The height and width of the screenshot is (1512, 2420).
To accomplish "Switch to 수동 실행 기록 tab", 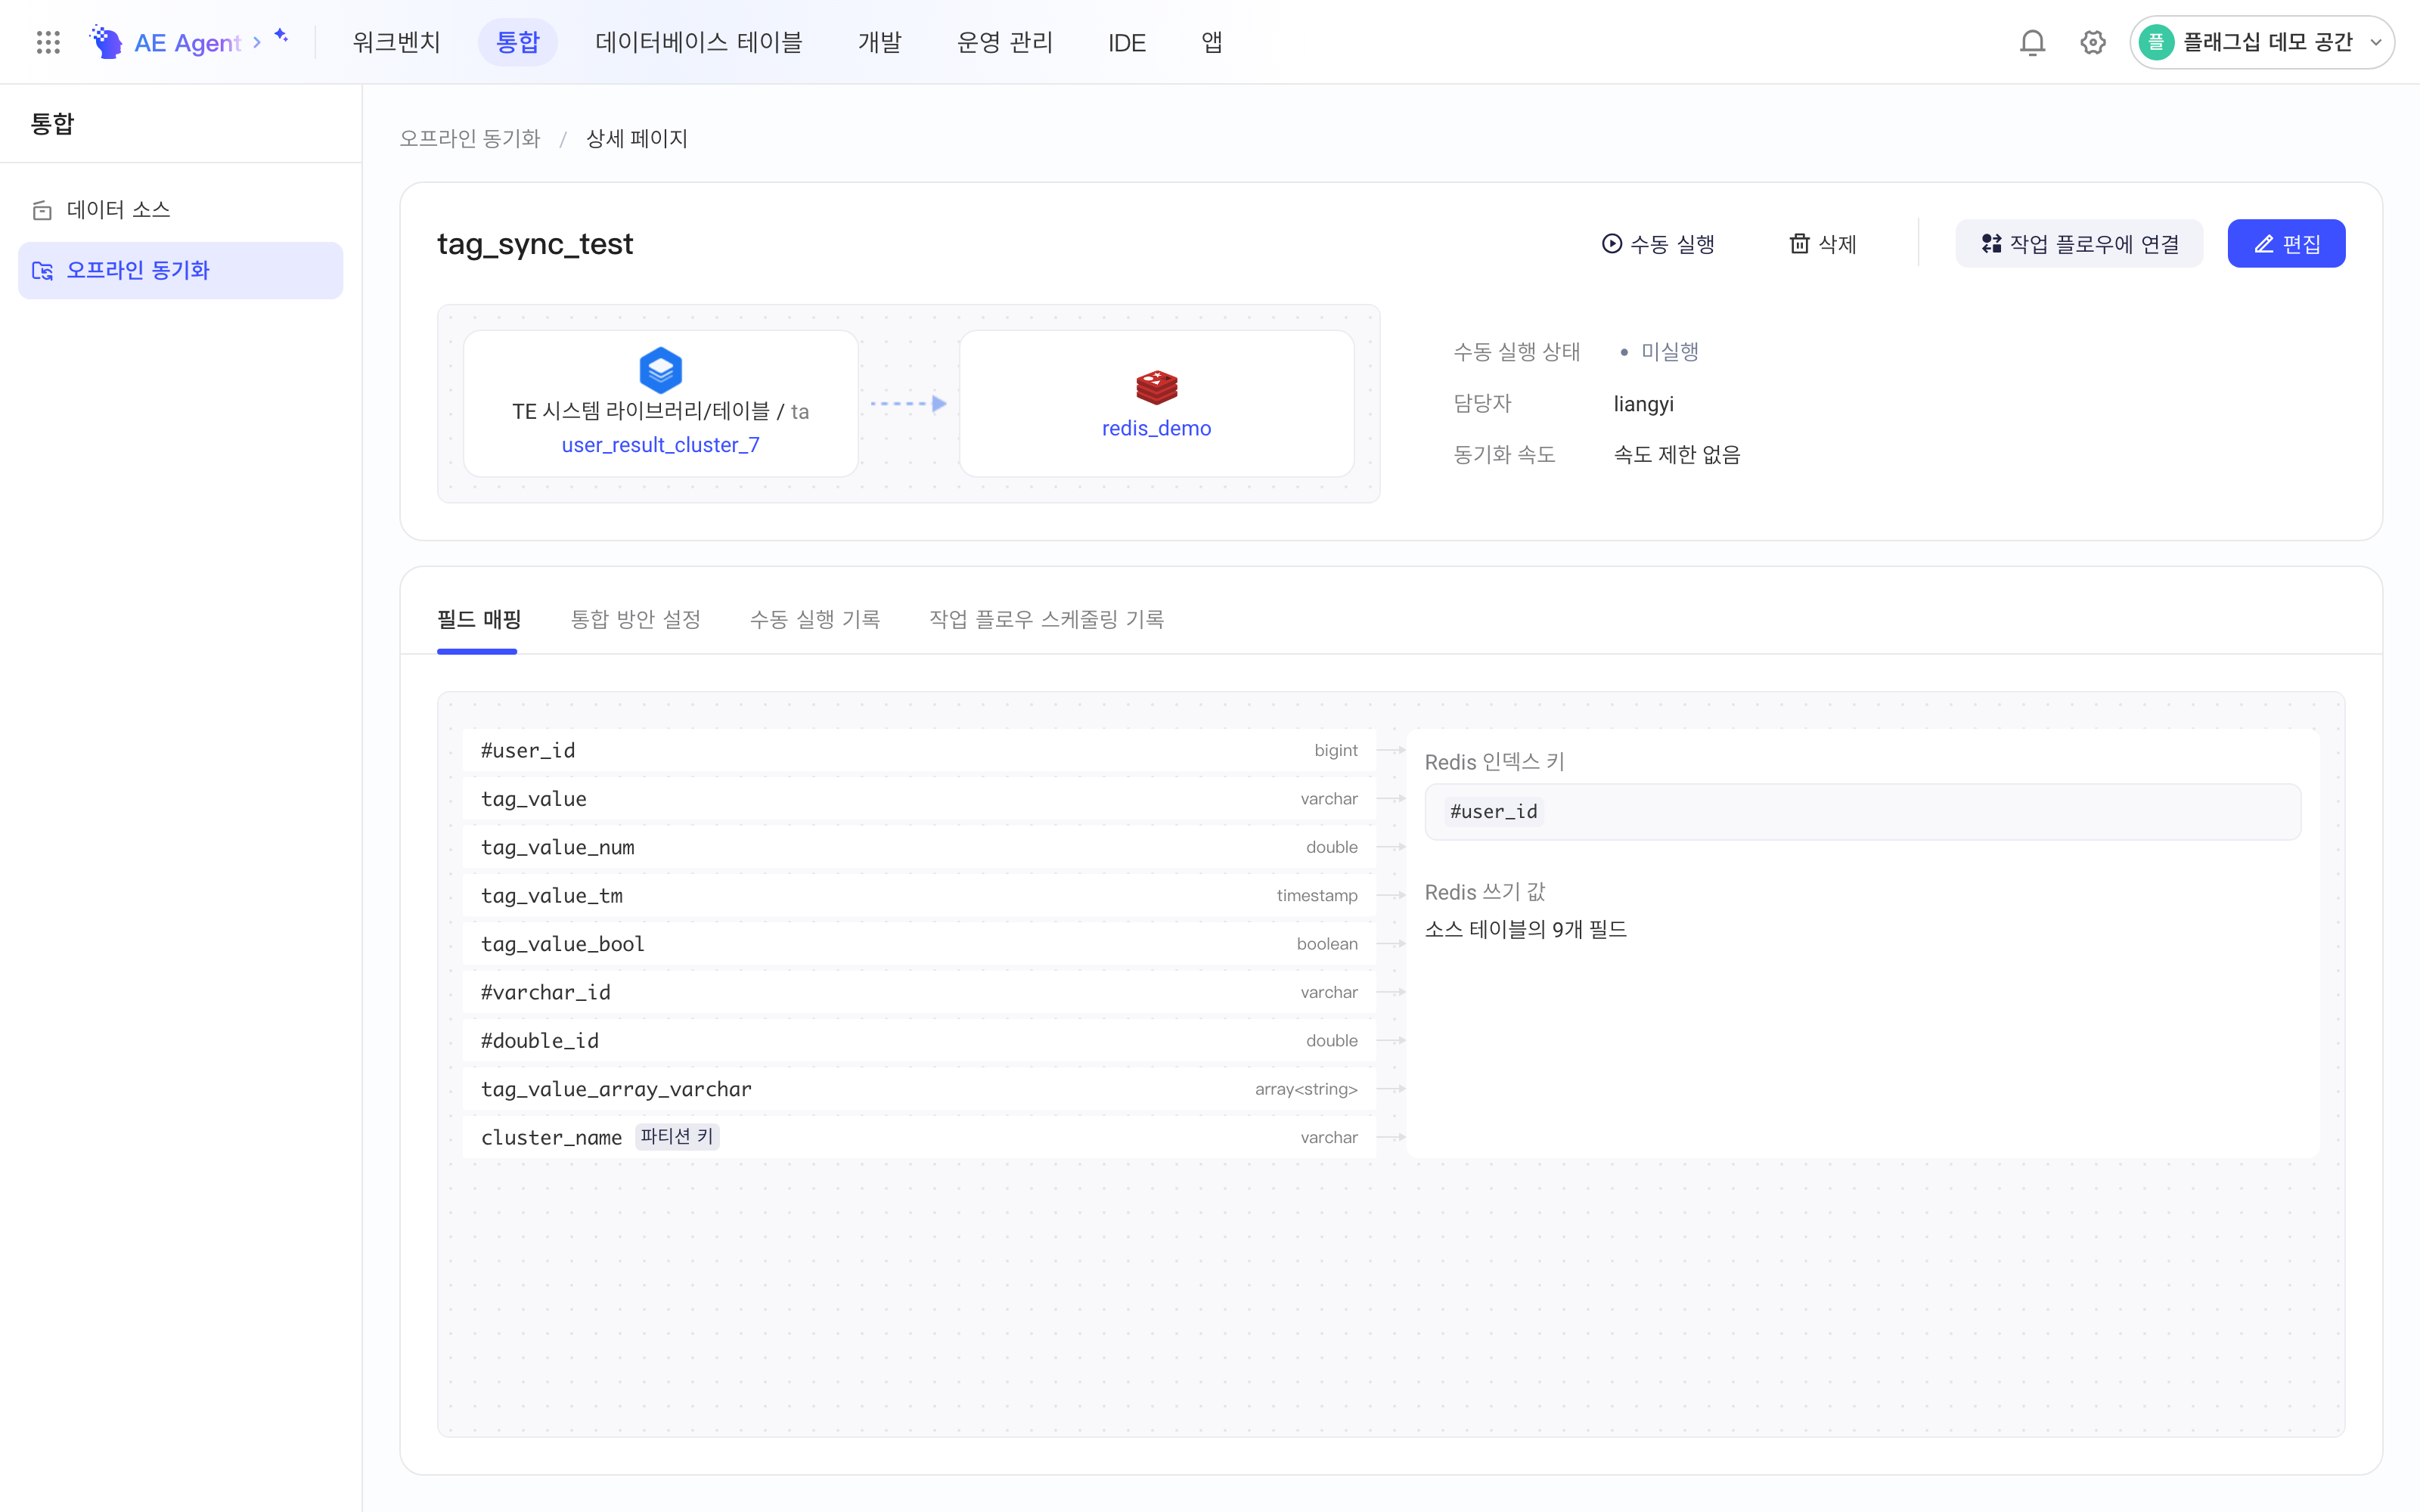I will pos(815,620).
